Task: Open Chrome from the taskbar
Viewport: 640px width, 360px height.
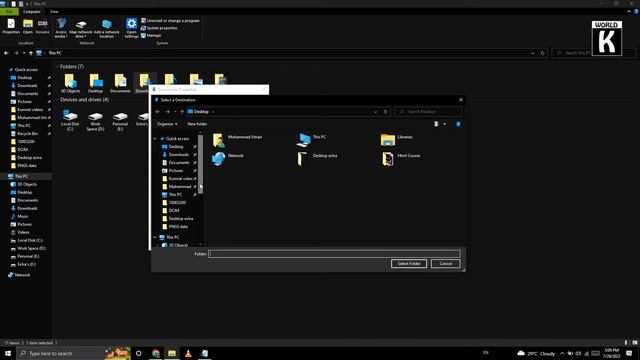Action: tap(156, 353)
